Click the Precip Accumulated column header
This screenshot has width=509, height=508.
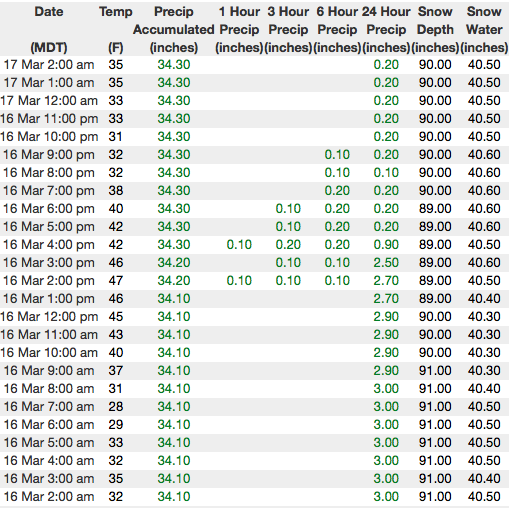(174, 29)
